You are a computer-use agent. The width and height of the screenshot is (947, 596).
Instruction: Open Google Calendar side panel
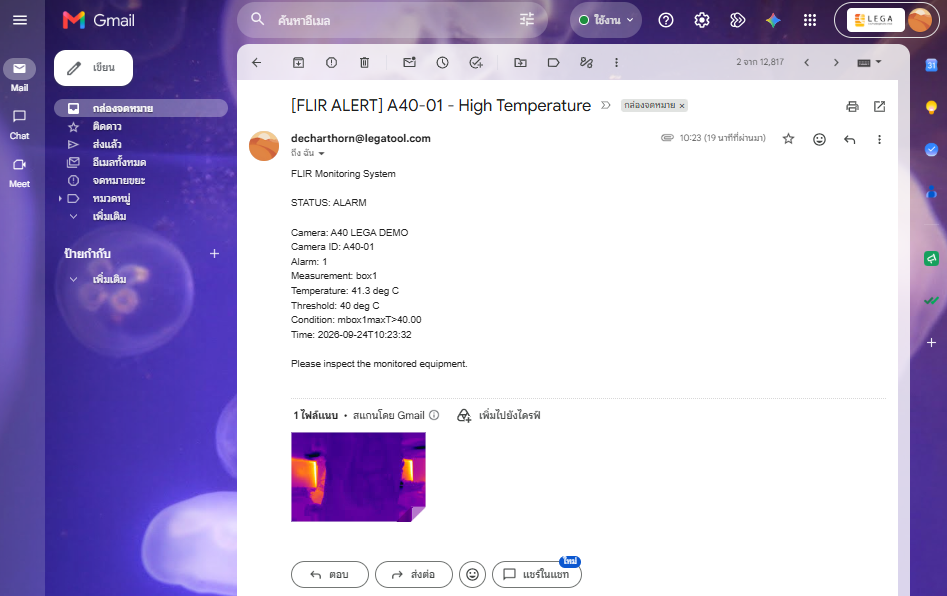pos(931,65)
